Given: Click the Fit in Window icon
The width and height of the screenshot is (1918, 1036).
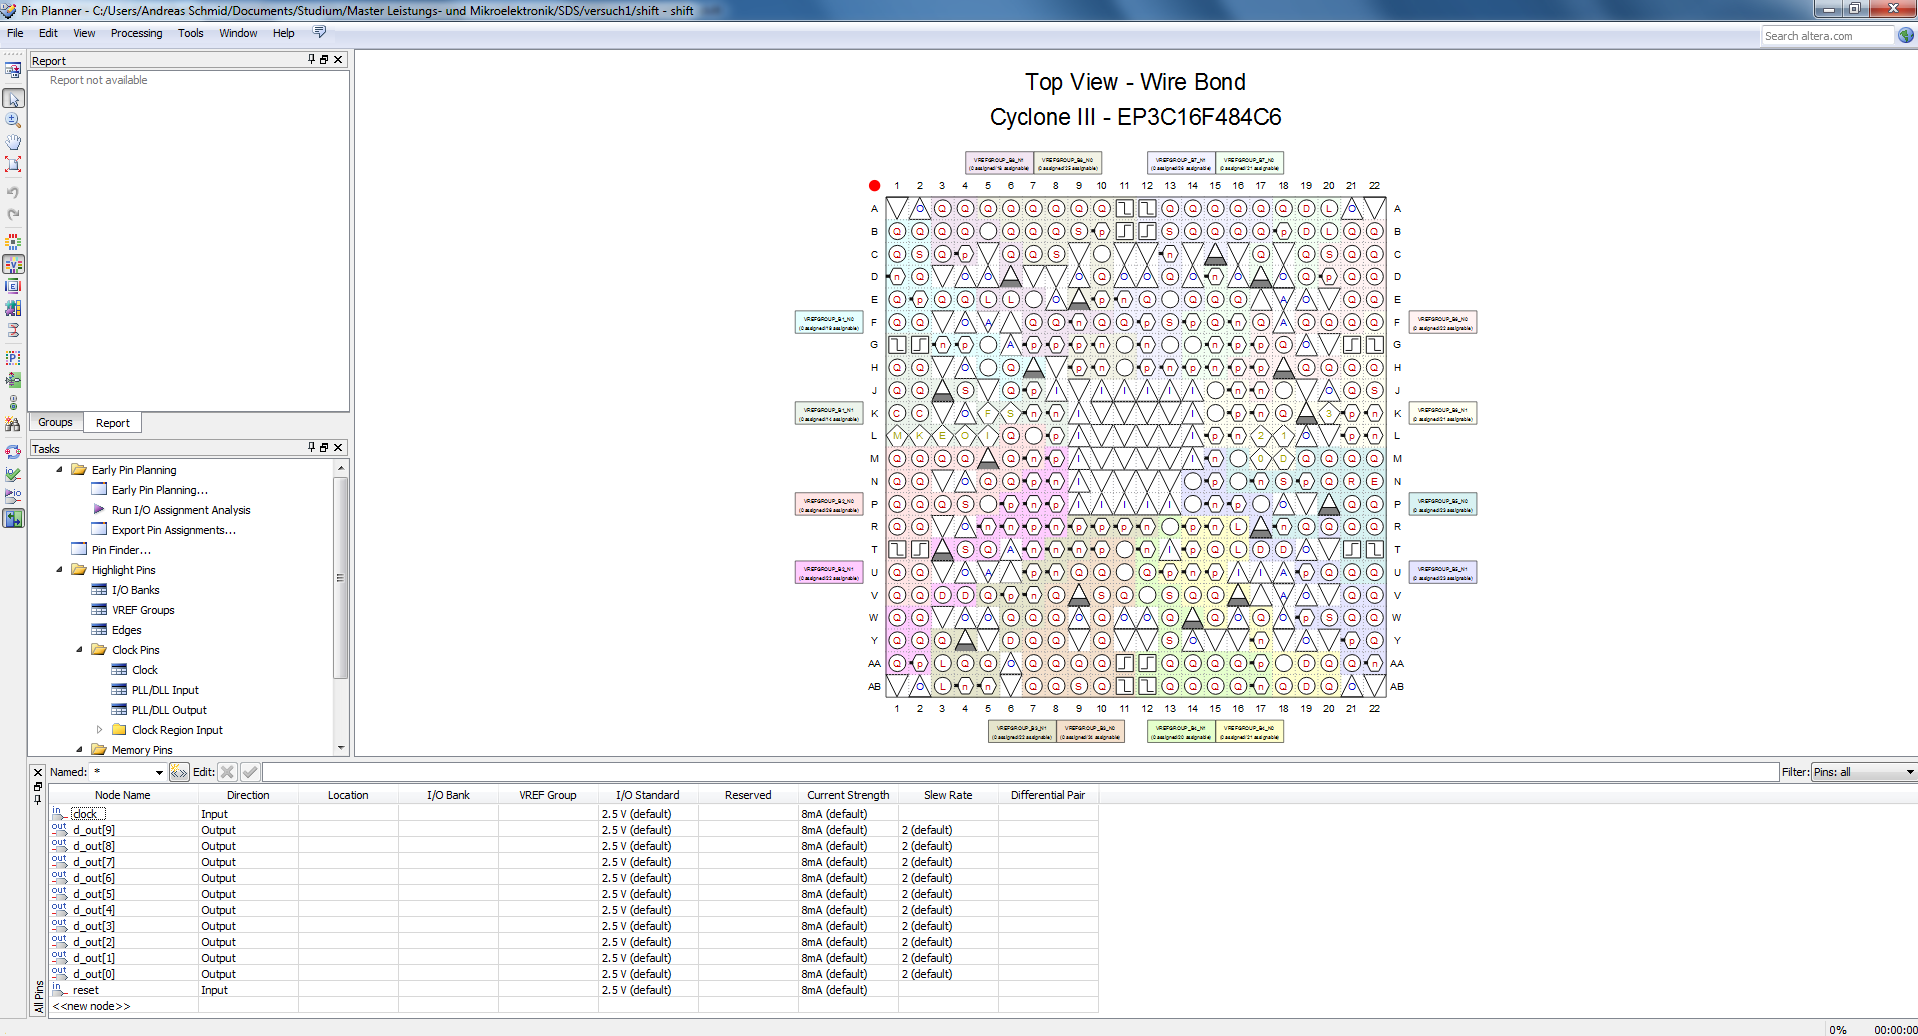Looking at the screenshot, I should tap(13, 164).
